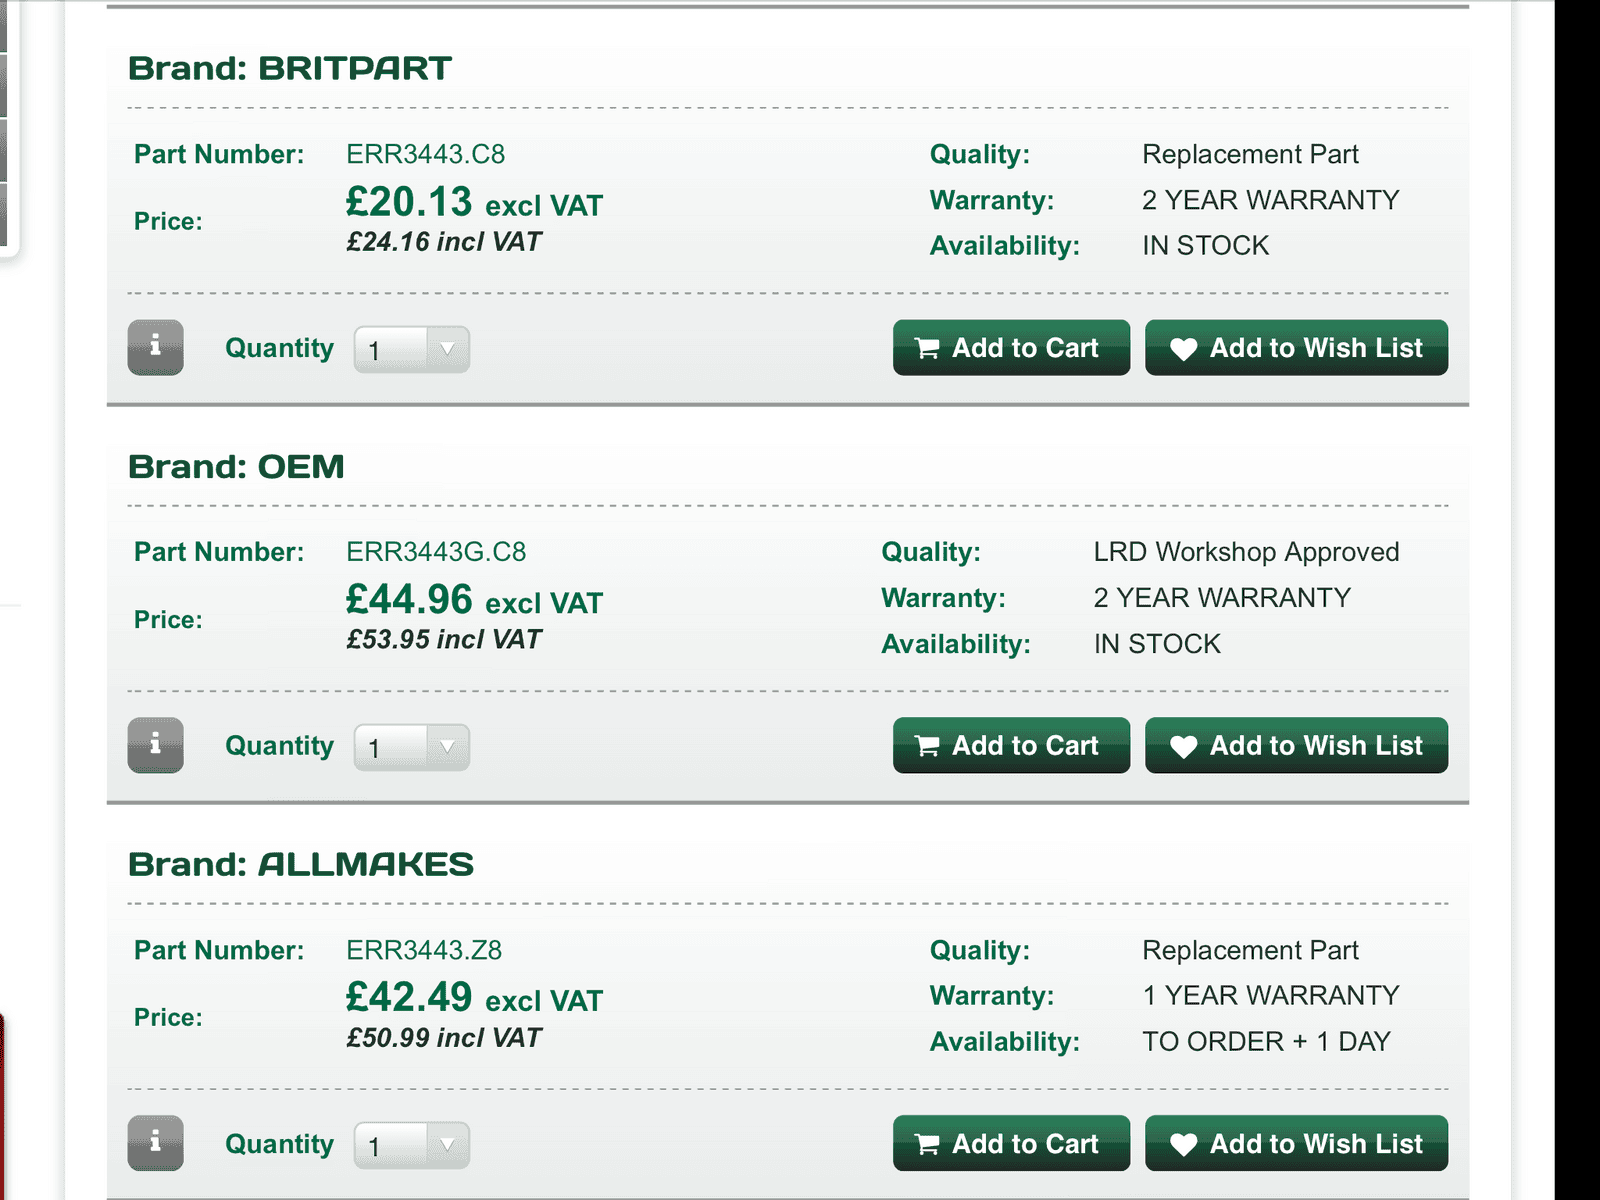Click the Brand: ALLMAKES heading
The width and height of the screenshot is (1600, 1200).
[x=301, y=864]
